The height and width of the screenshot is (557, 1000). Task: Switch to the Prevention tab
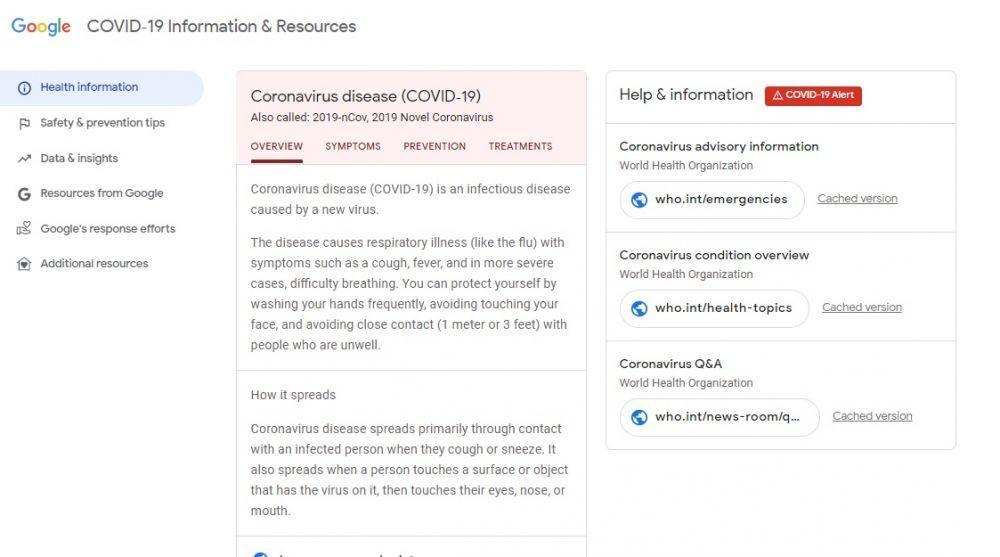pos(434,146)
